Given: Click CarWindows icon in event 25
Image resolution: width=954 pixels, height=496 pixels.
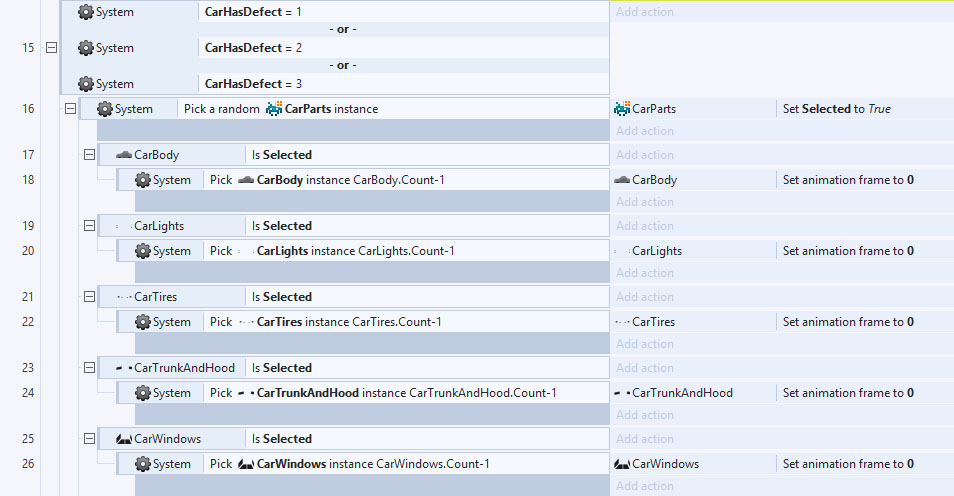Looking at the screenshot, I should click(x=124, y=439).
